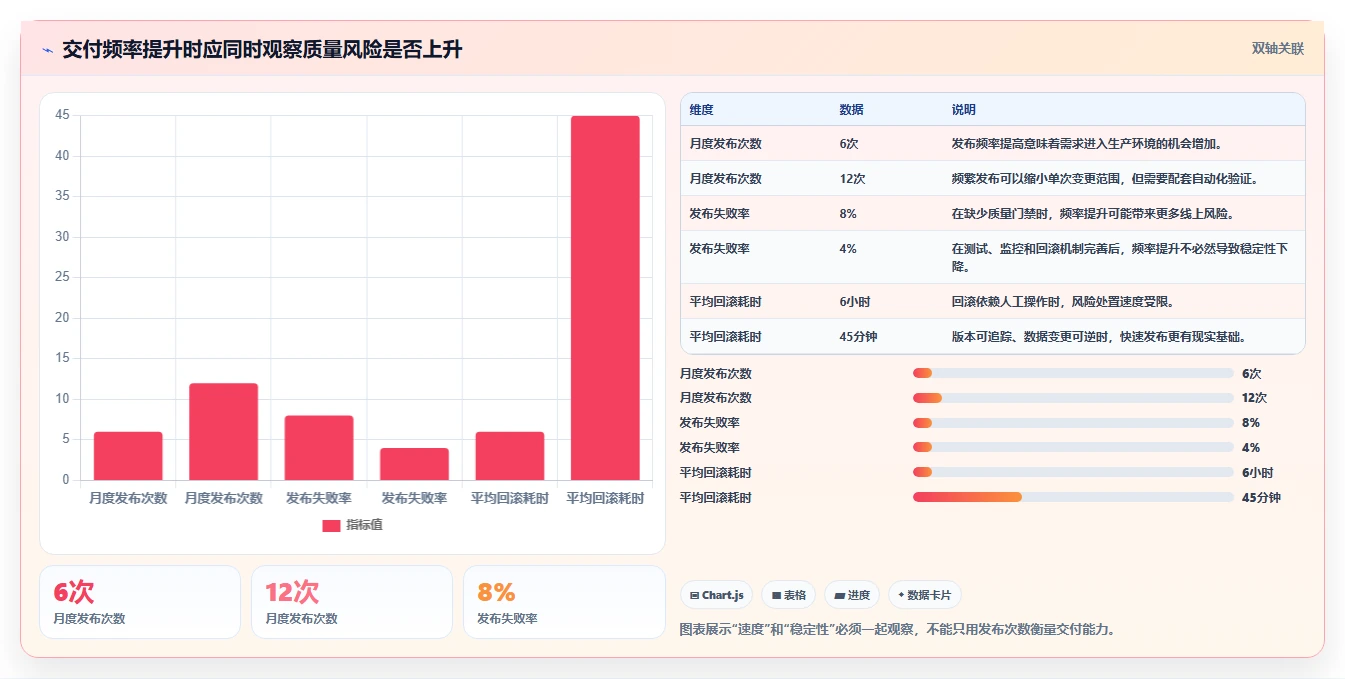Select the 表格 tag
Viewport: 1345px width, 679px height.
click(x=789, y=595)
